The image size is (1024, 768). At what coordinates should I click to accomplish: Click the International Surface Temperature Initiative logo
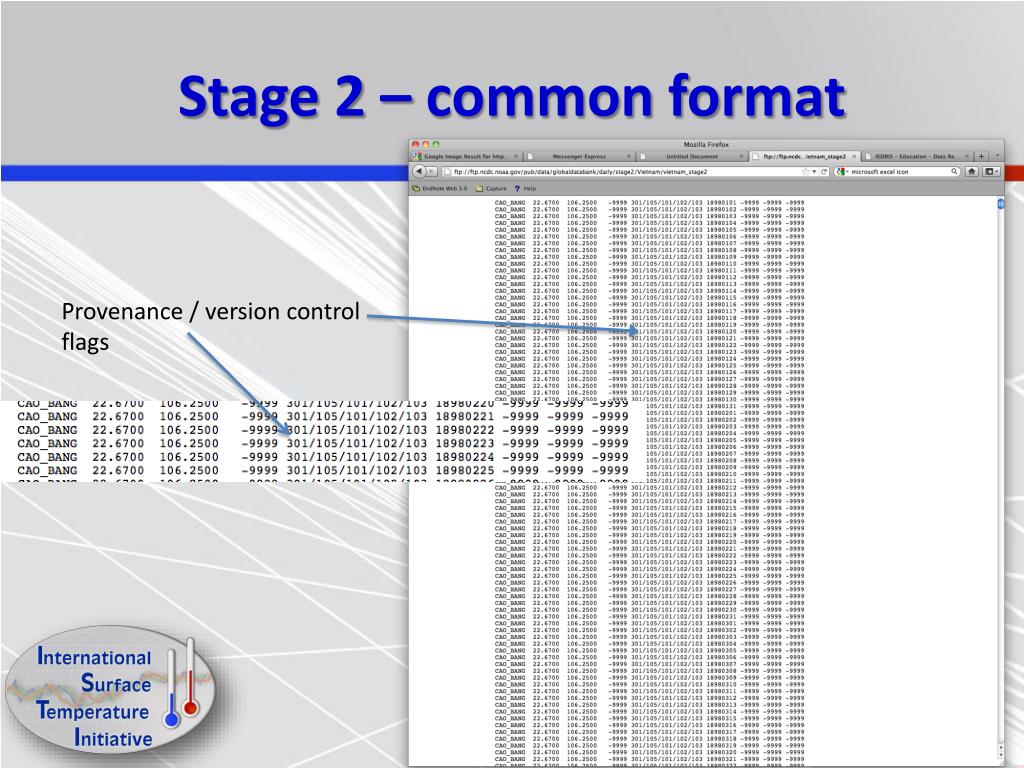click(x=110, y=692)
